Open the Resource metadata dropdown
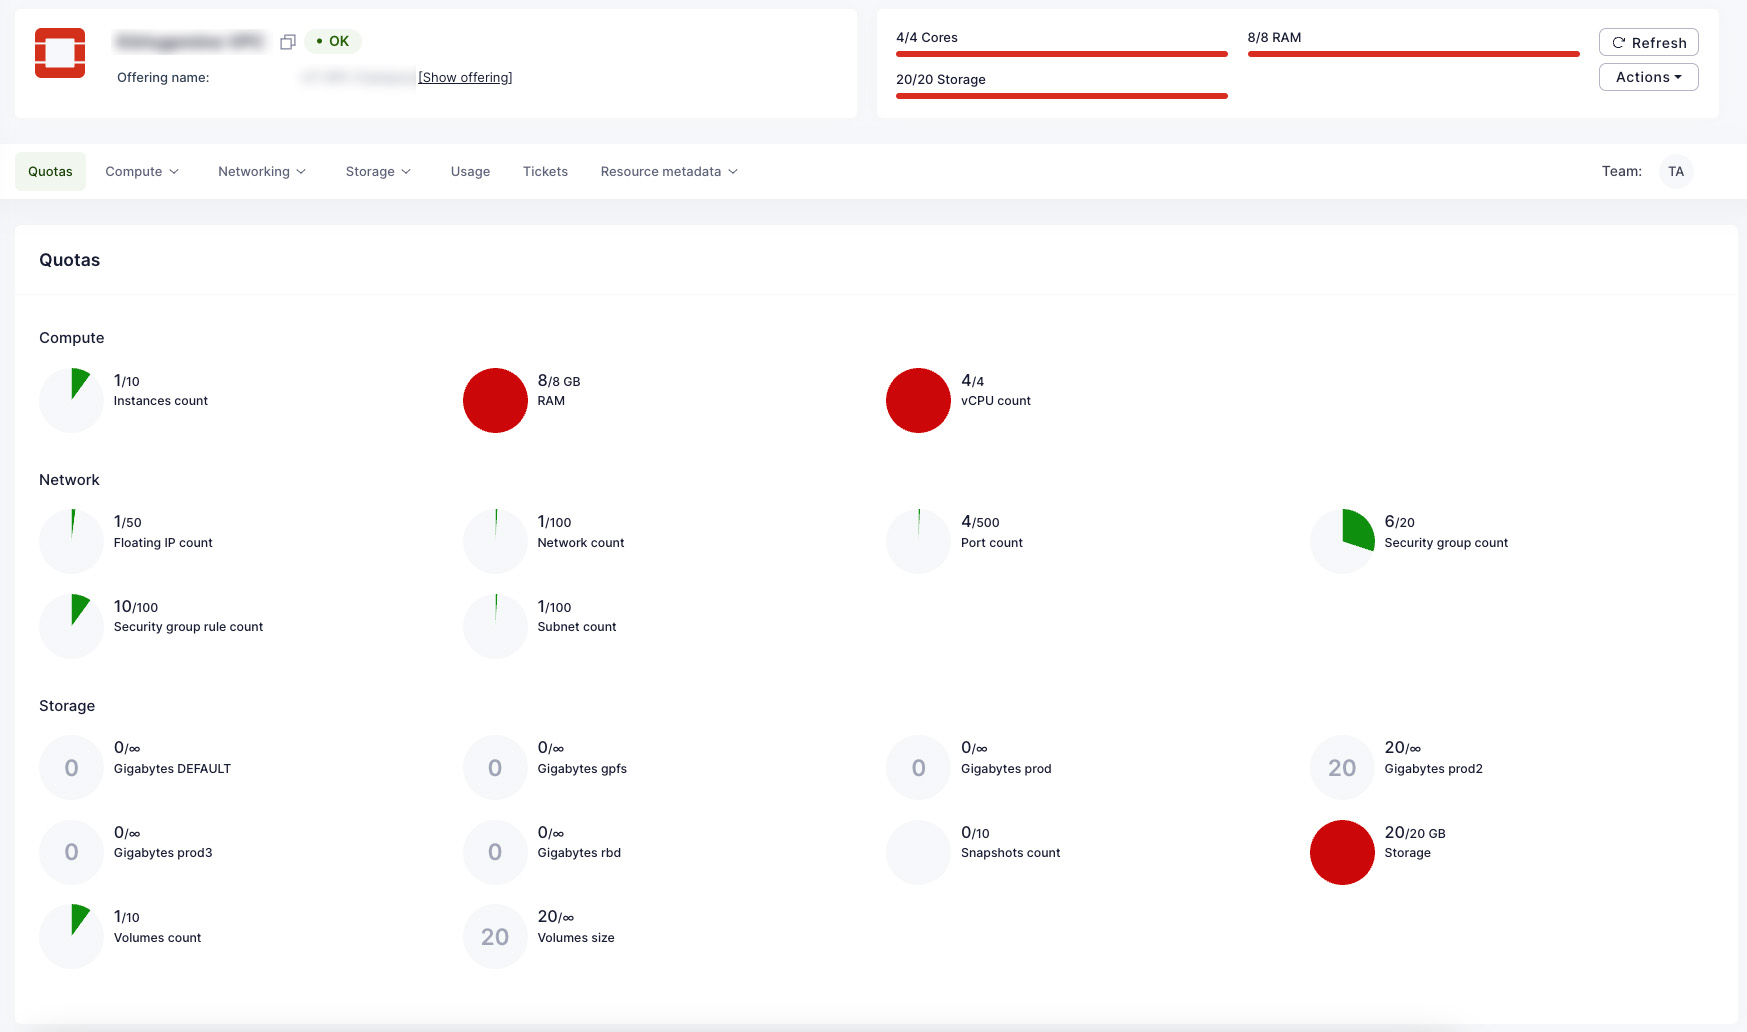This screenshot has width=1747, height=1032. 669,172
